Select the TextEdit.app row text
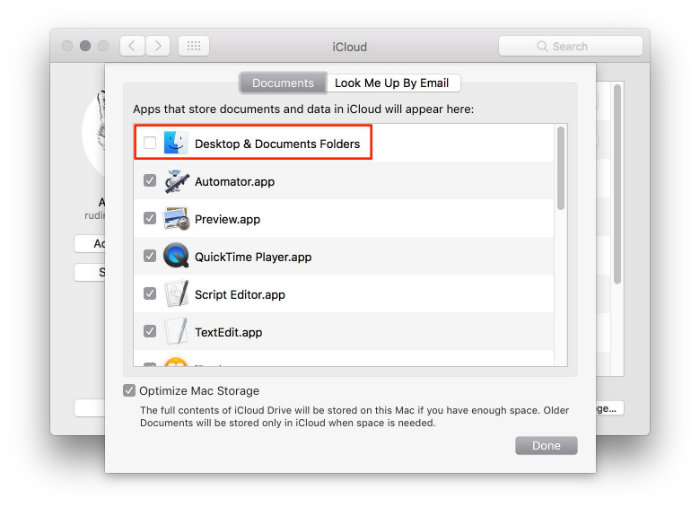Viewport: 700px width, 507px height. click(229, 332)
